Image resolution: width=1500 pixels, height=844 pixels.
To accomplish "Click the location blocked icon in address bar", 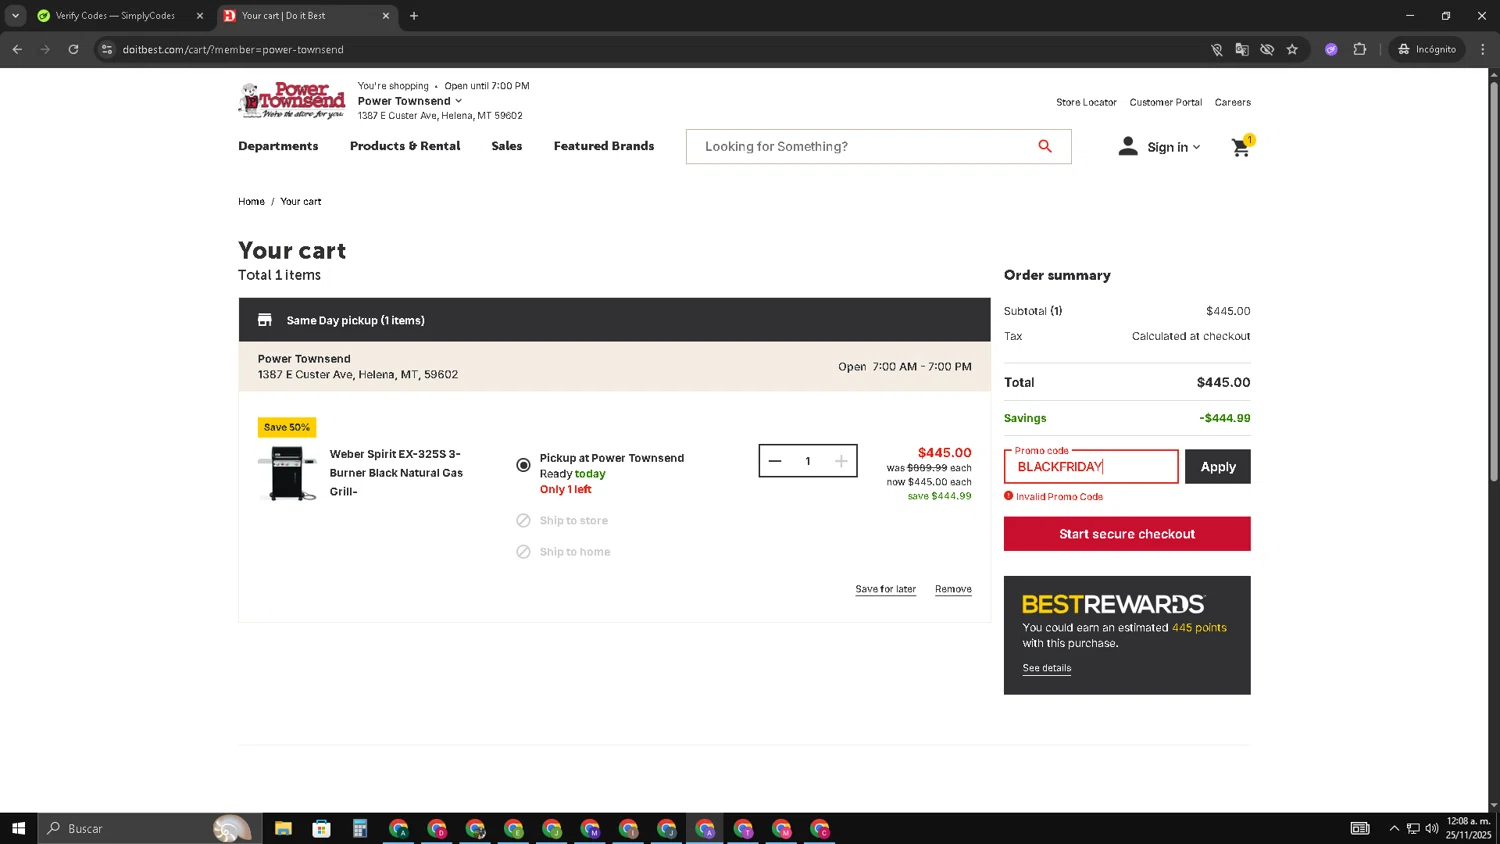I will [1217, 49].
